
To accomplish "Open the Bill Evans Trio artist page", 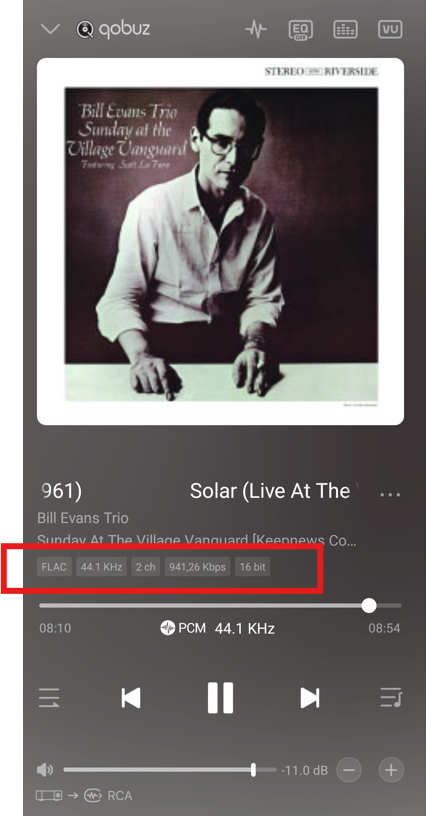I will click(83, 518).
